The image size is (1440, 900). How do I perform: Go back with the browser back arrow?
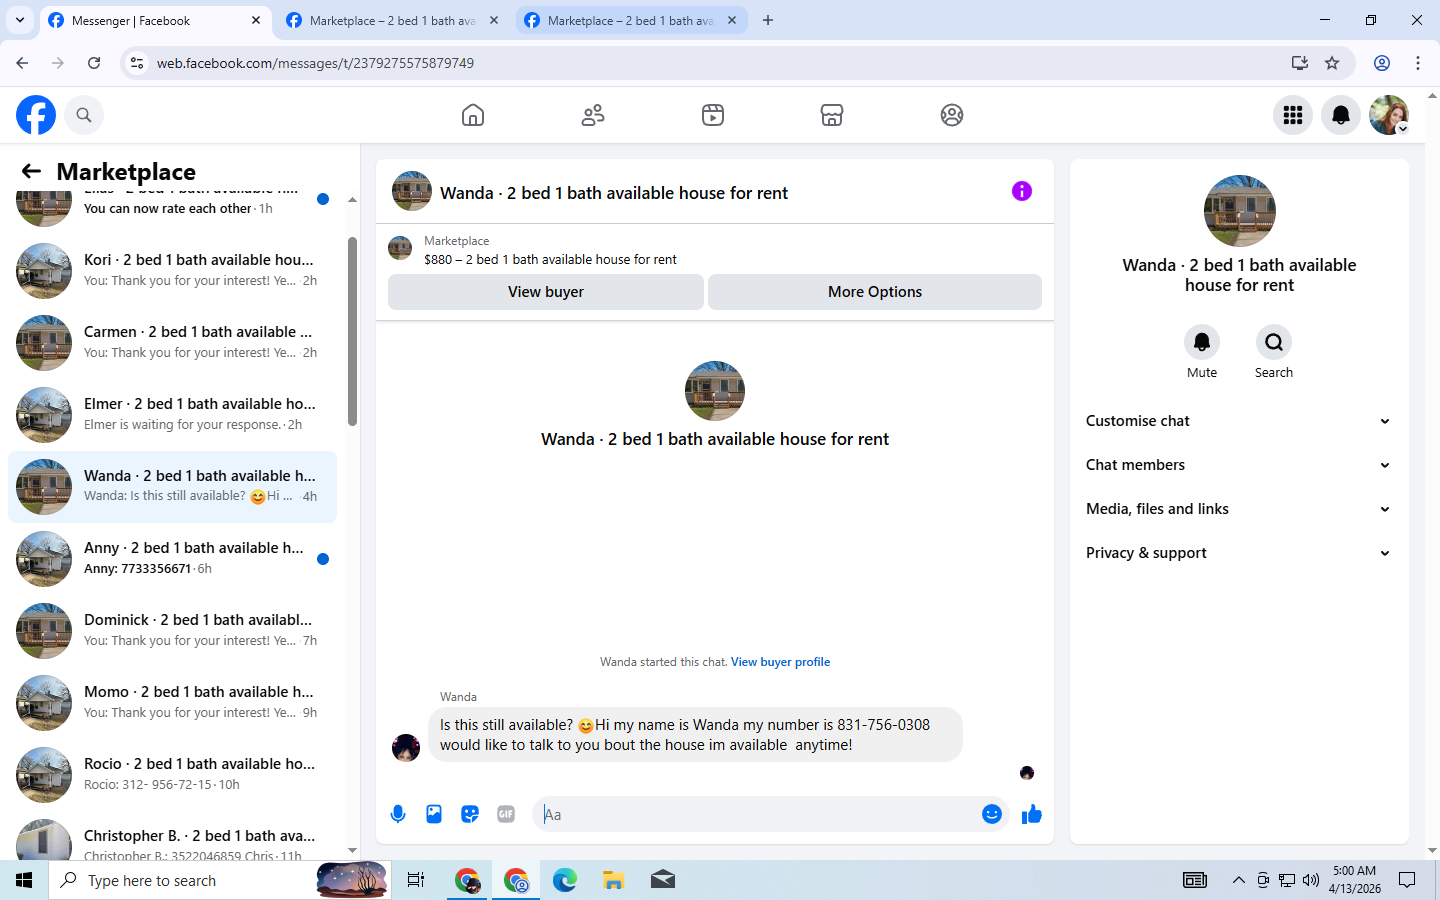click(x=22, y=63)
